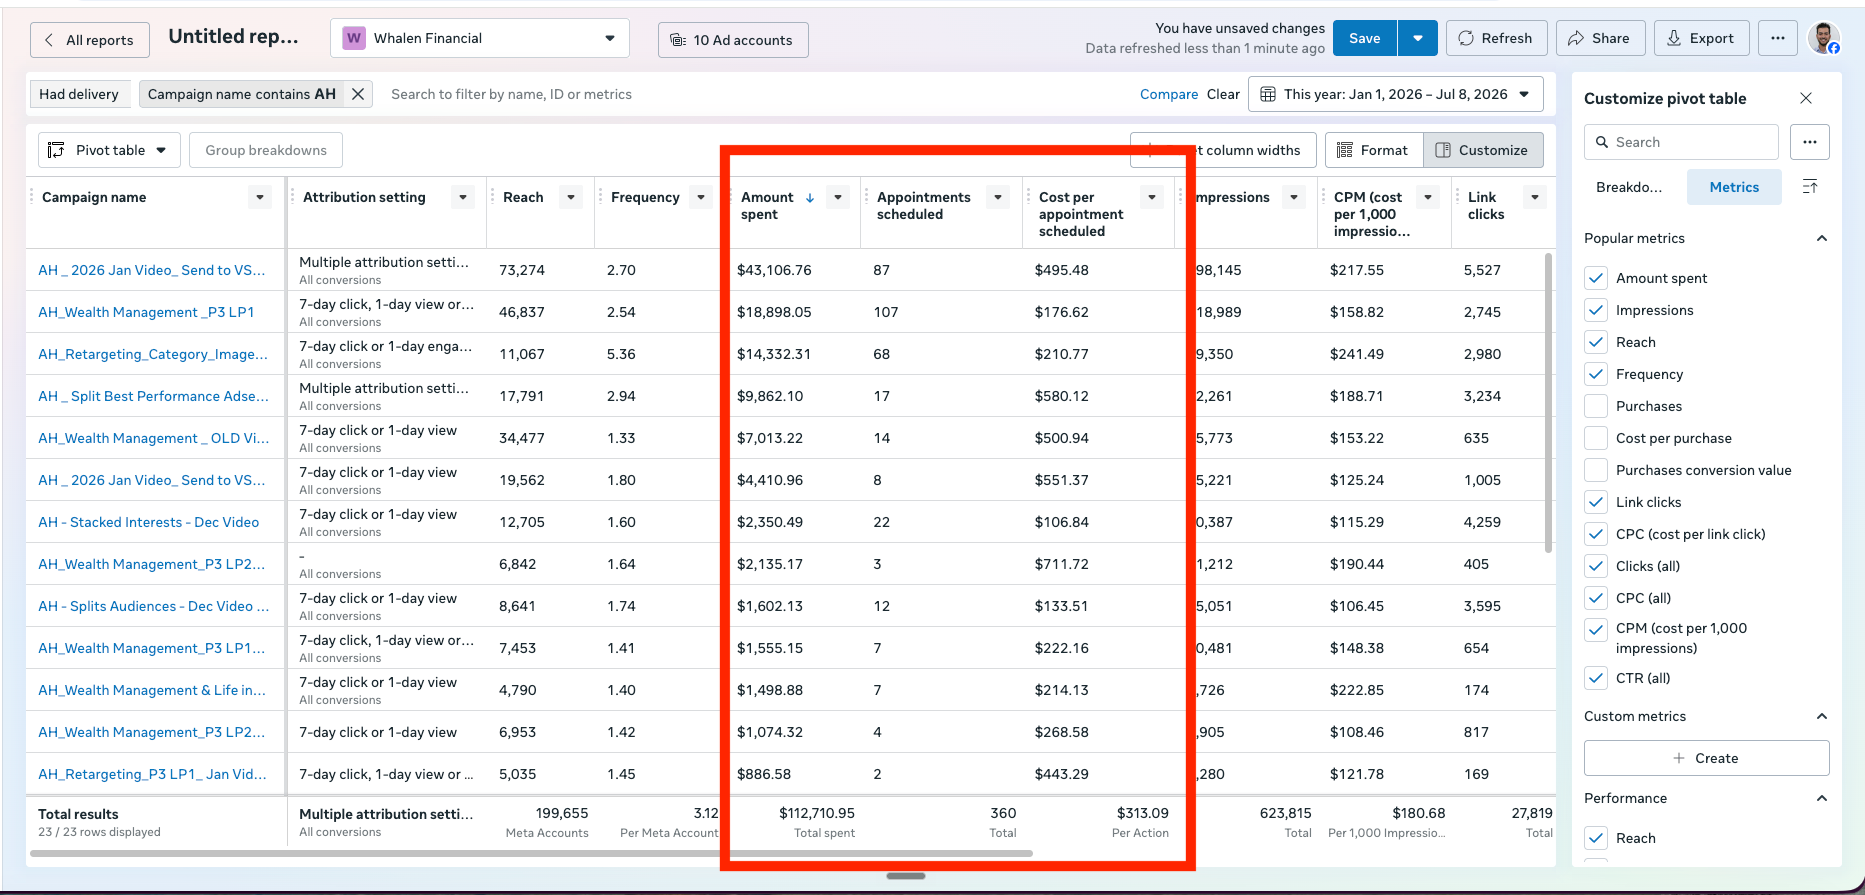Uncheck the Frequency metric
The height and width of the screenshot is (895, 1865).
coord(1596,374)
